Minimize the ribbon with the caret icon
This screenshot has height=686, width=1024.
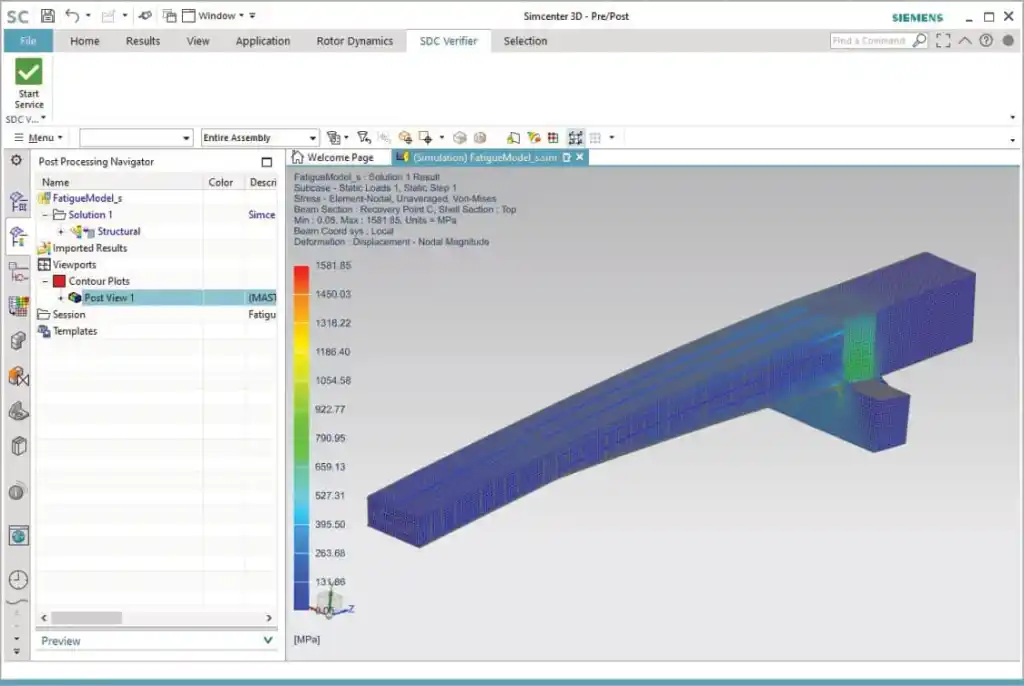965,41
